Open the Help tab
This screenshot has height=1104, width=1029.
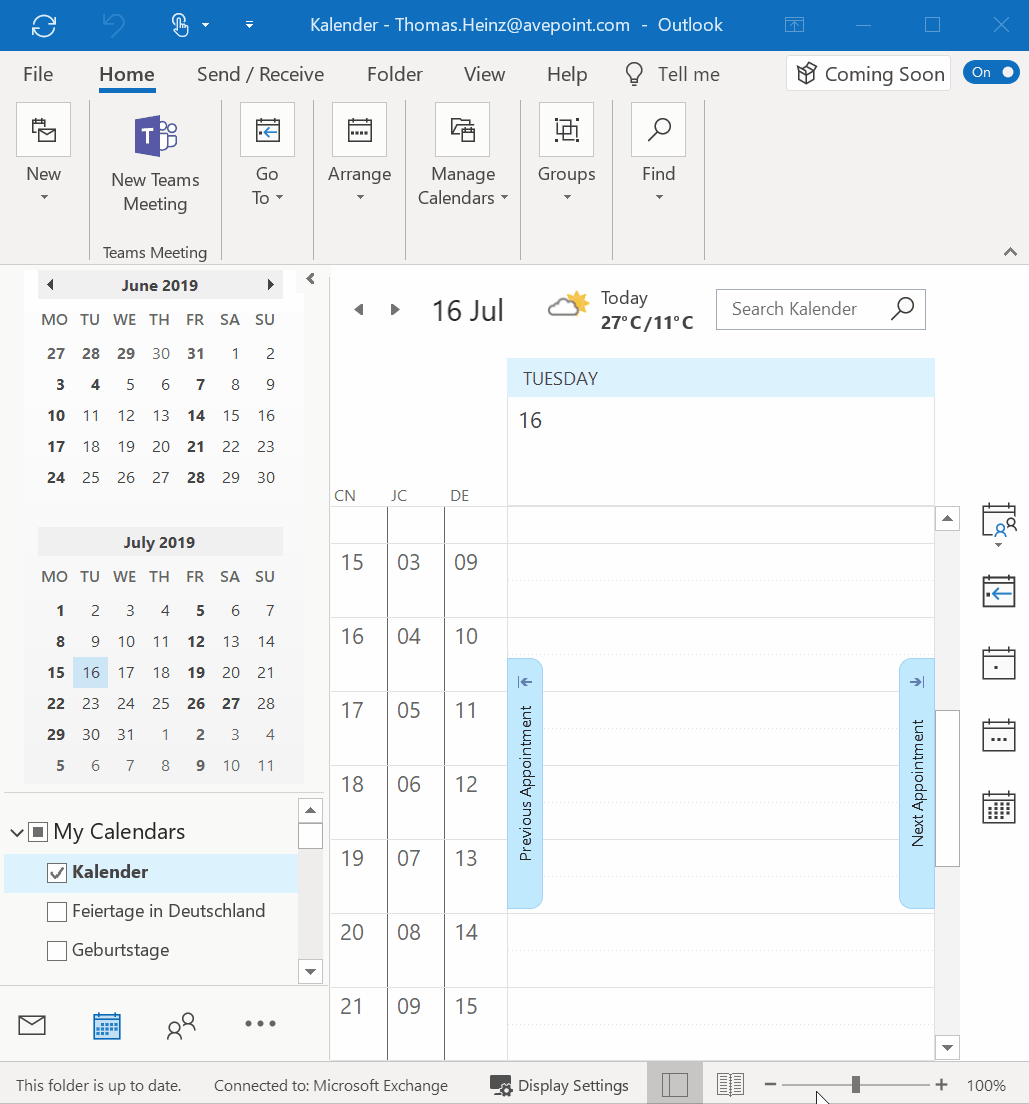click(567, 74)
